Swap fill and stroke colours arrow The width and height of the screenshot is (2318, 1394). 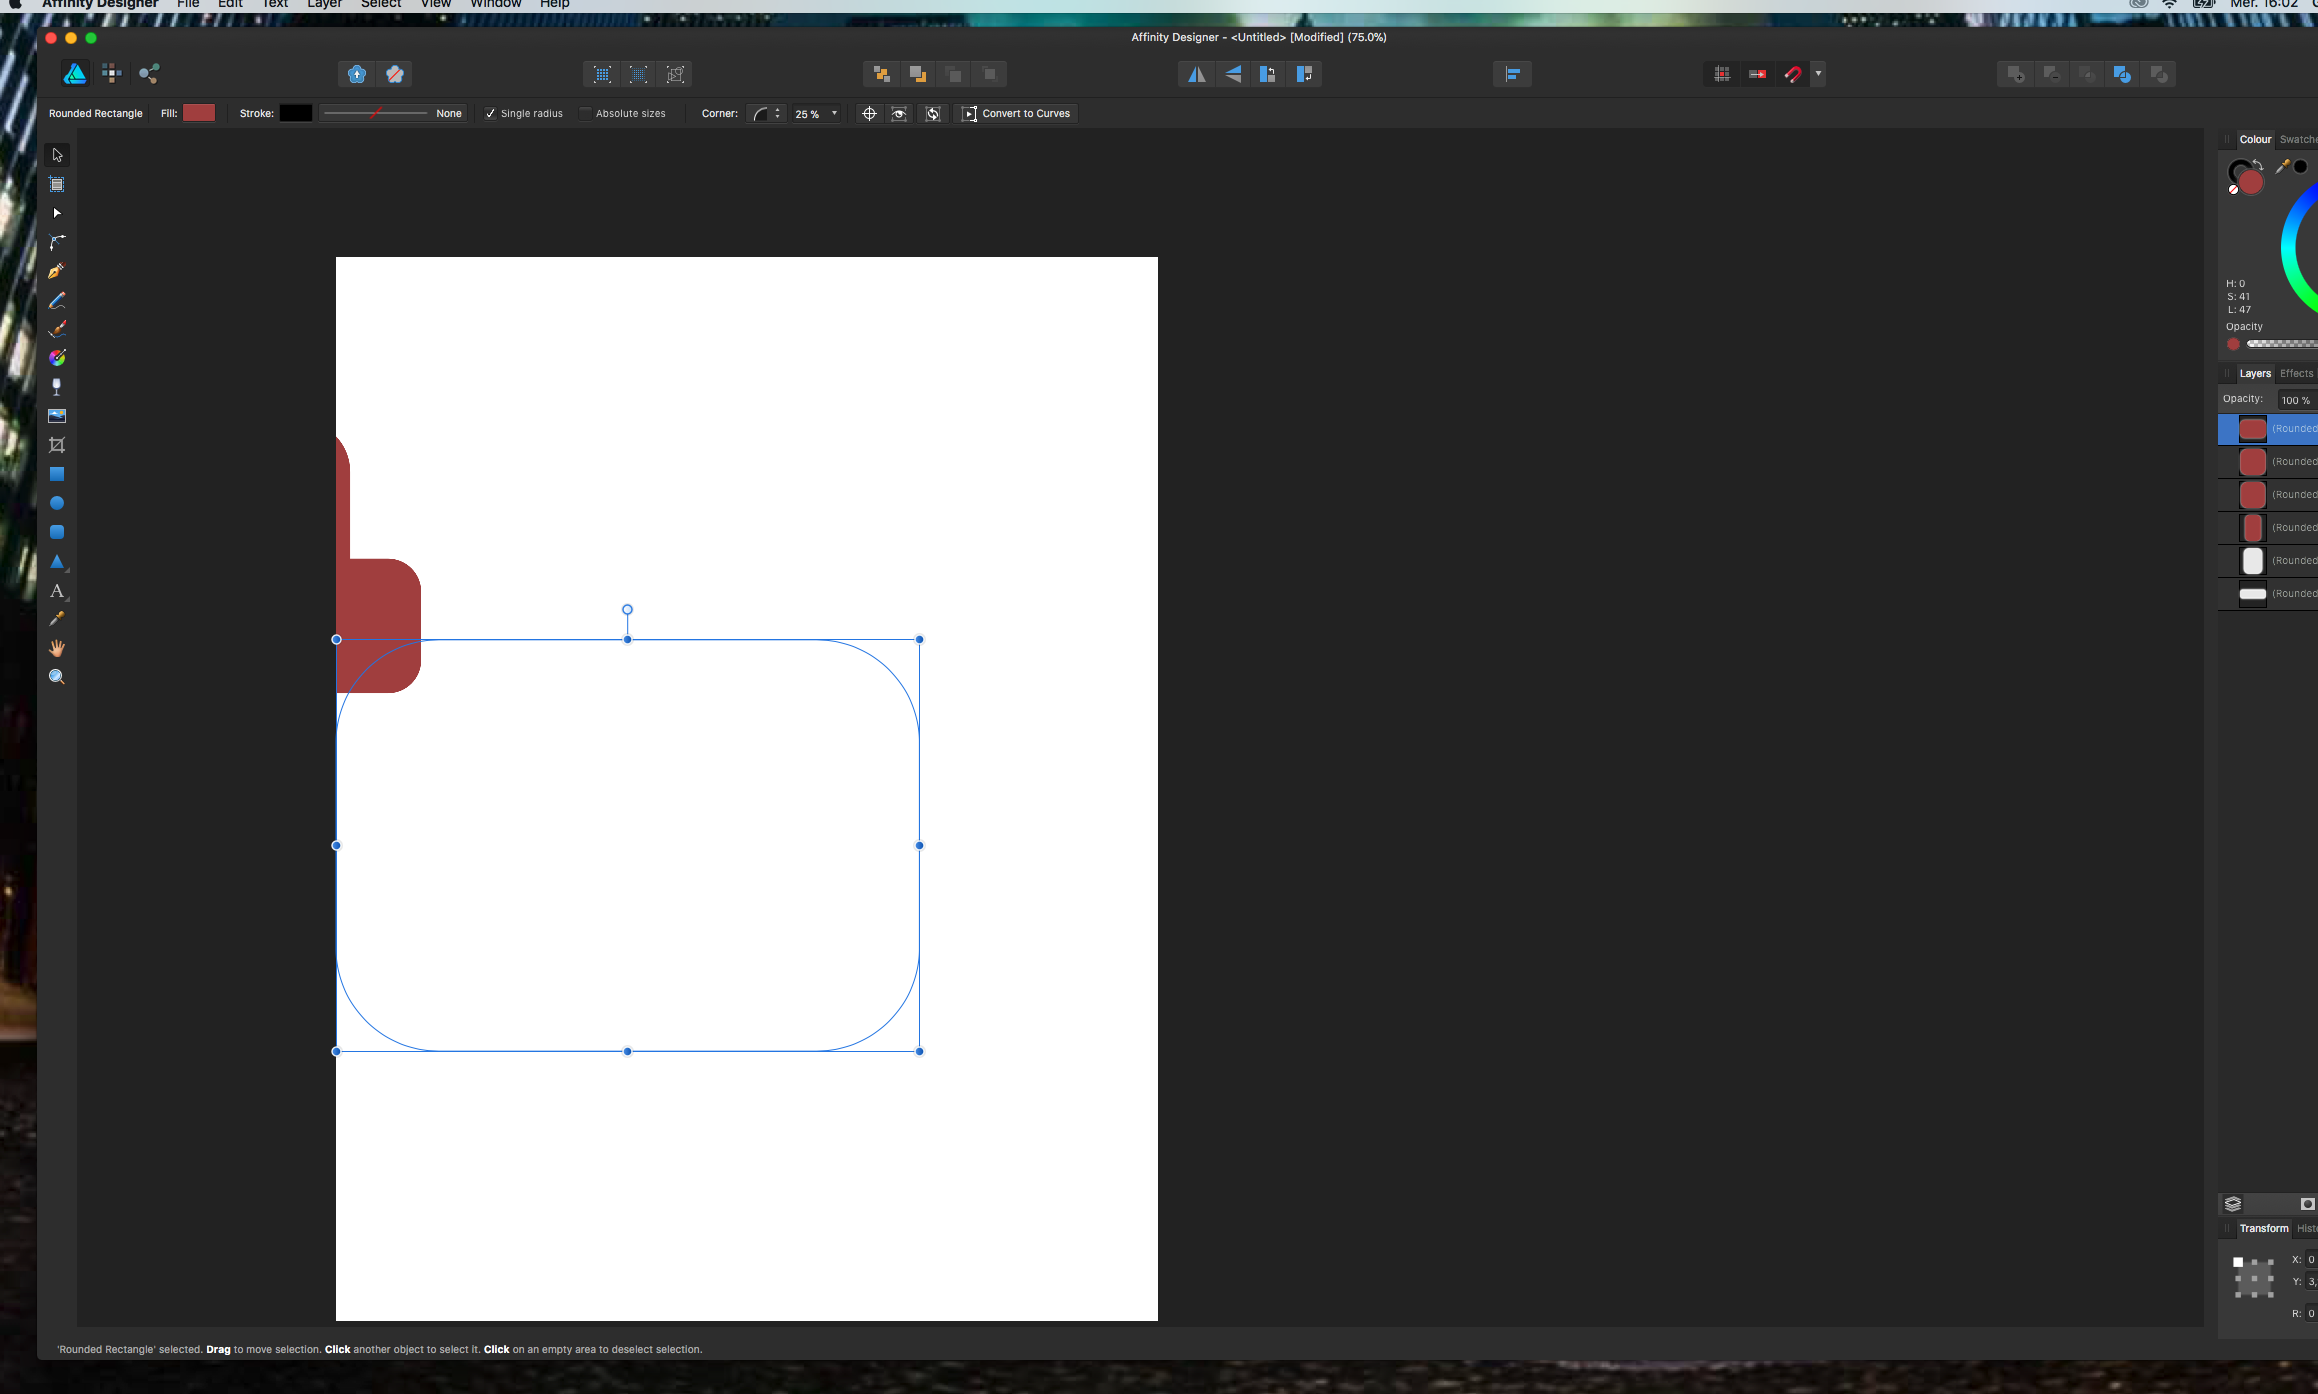2257,165
